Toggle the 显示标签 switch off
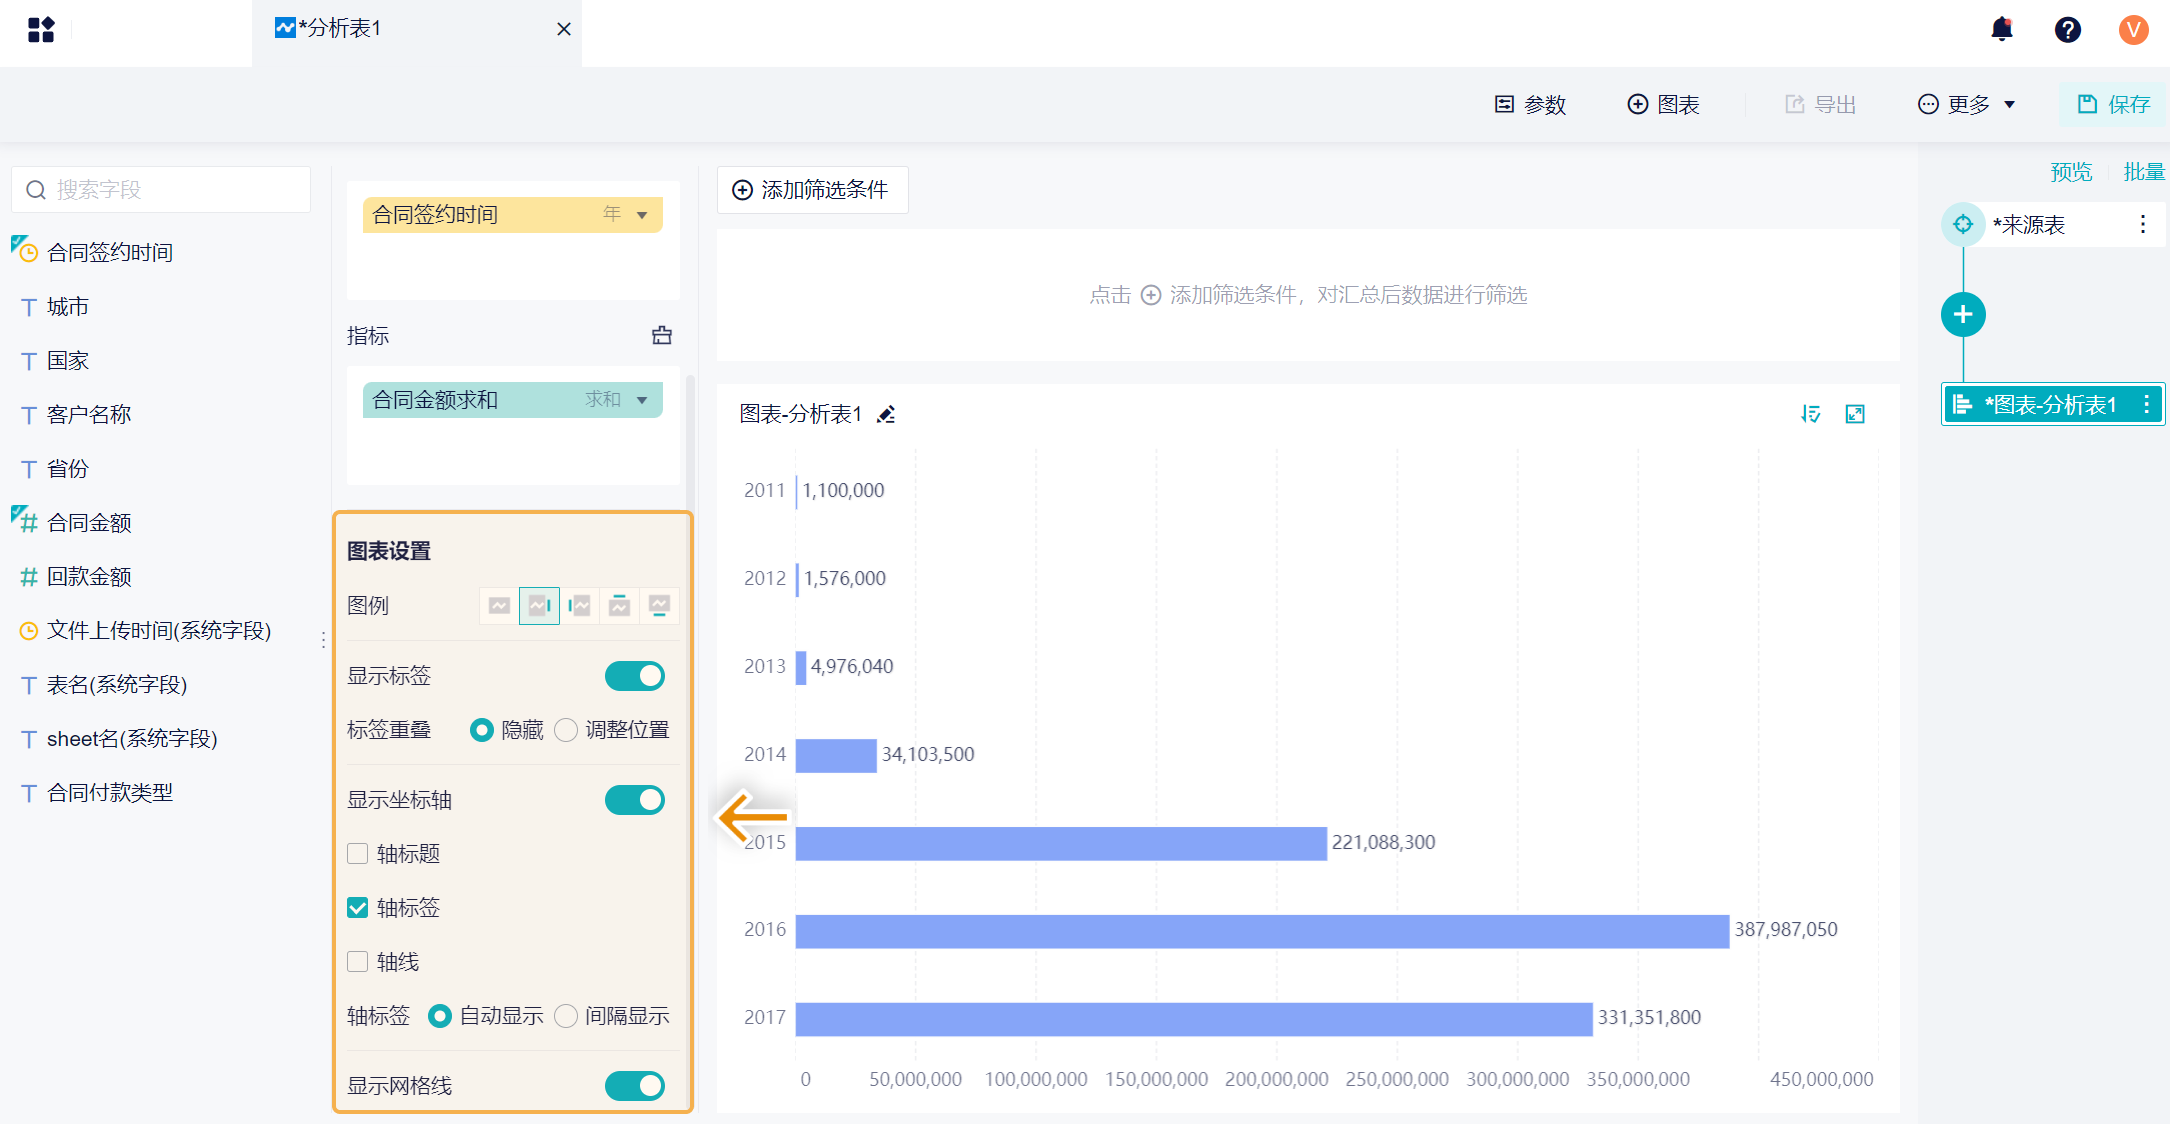The image size is (2170, 1124). 634,676
